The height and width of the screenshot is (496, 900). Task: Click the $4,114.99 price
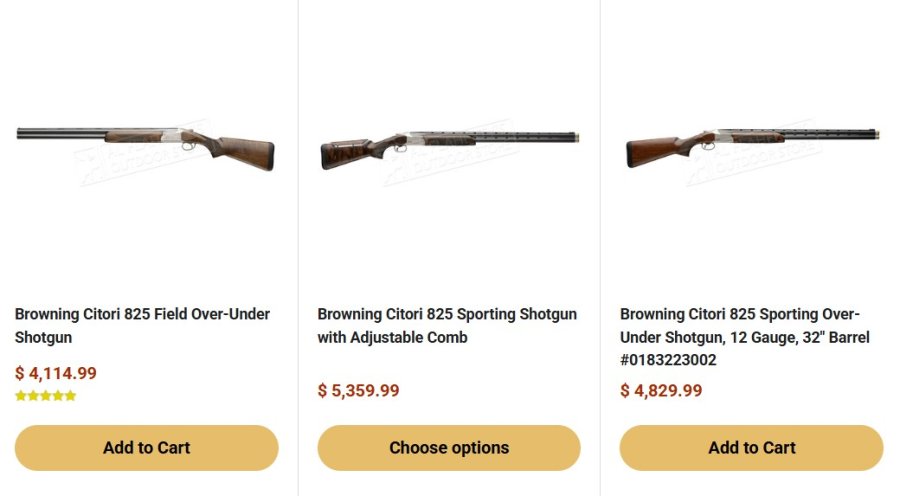tap(56, 374)
